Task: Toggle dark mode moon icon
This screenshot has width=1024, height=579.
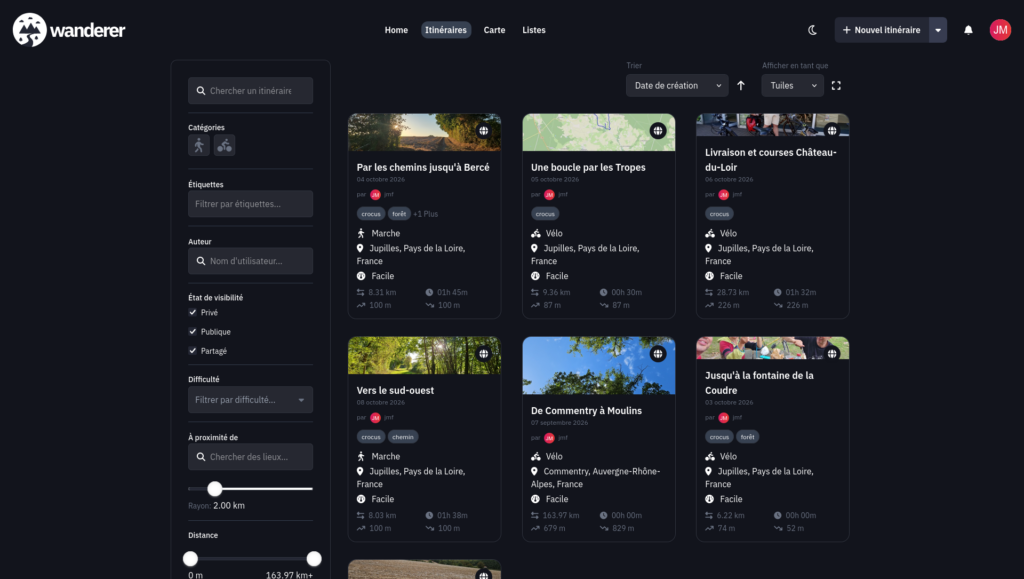Action: [x=812, y=30]
